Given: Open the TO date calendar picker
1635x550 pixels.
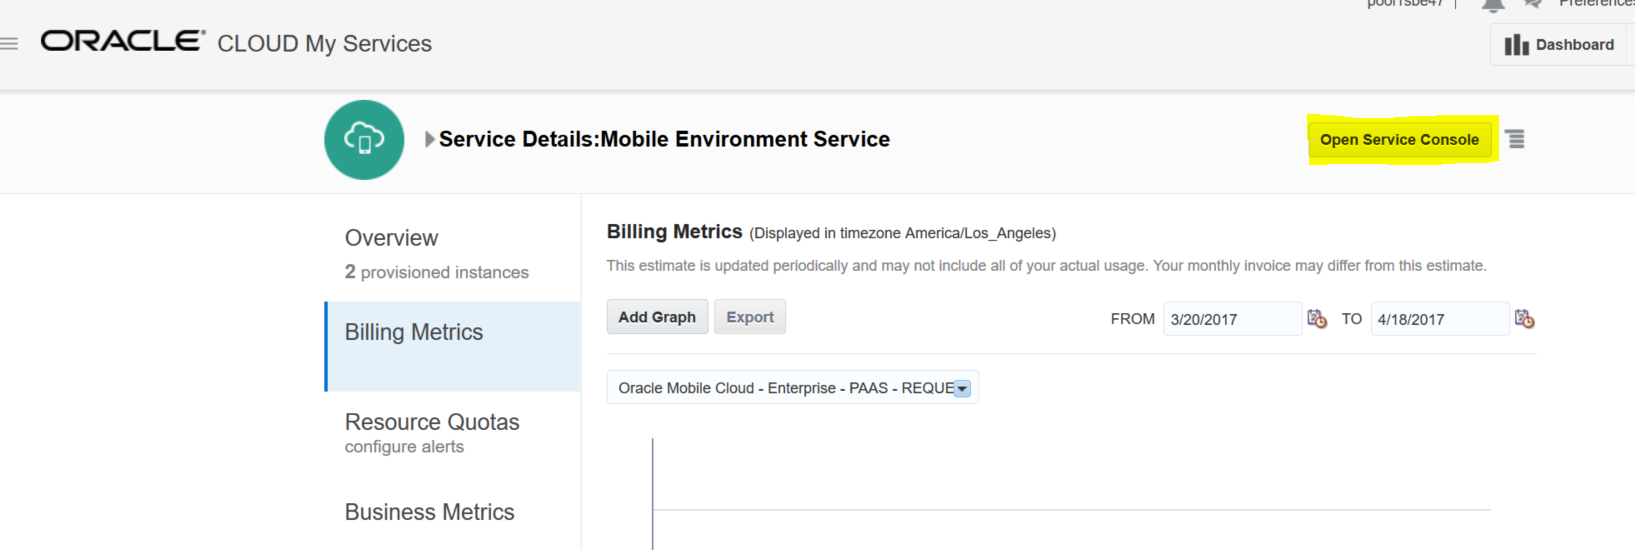Looking at the screenshot, I should point(1524,319).
